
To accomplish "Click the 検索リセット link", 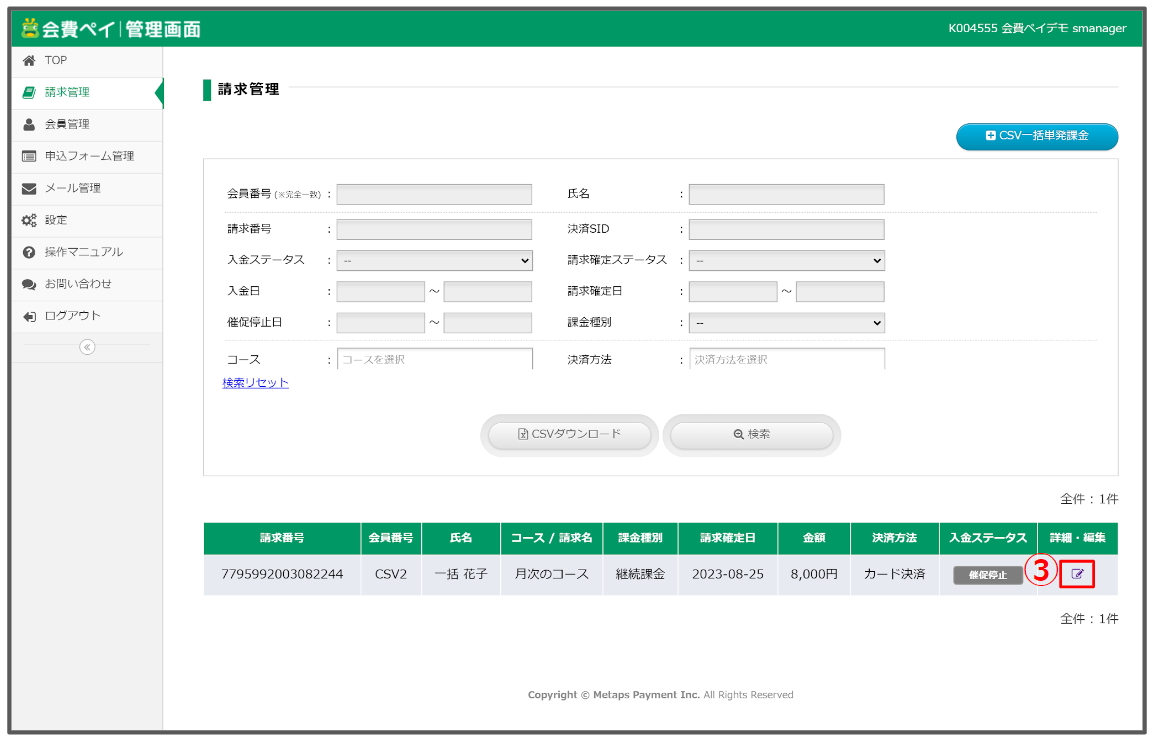I will 255,383.
